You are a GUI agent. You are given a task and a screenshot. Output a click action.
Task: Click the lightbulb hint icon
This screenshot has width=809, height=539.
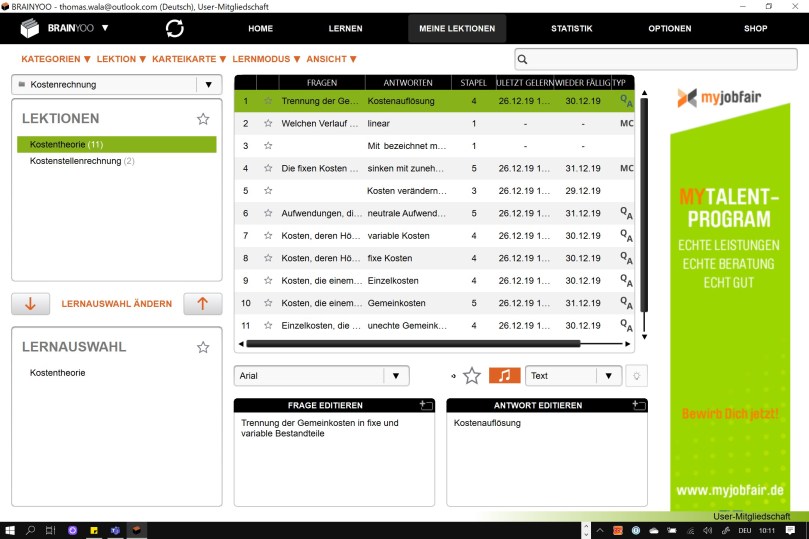[x=638, y=376]
